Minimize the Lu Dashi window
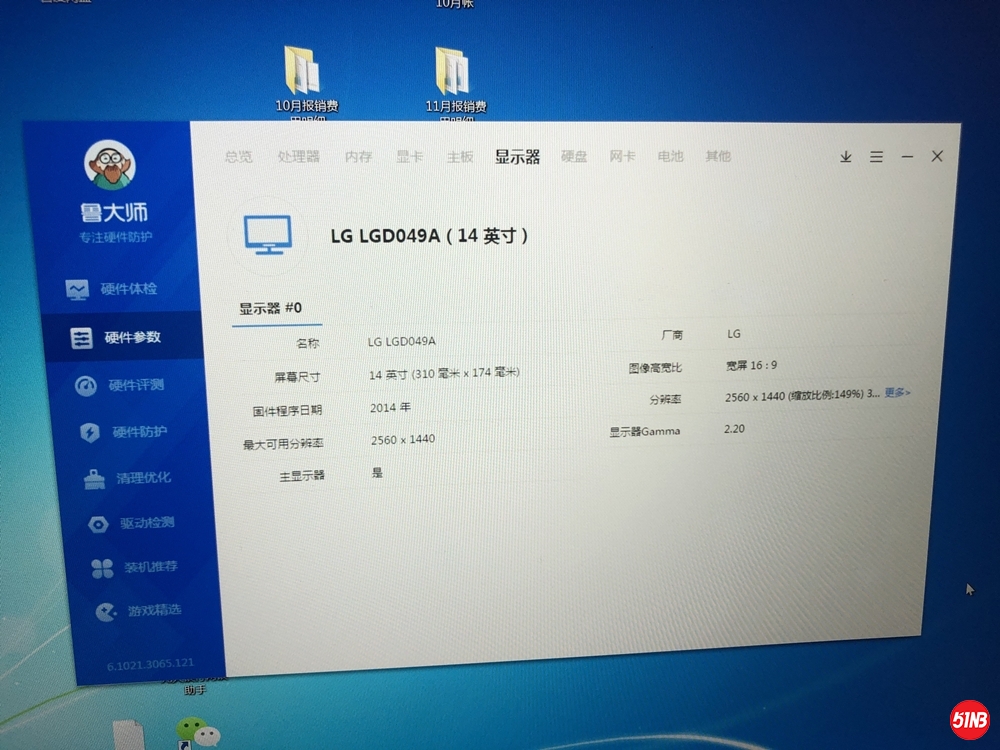1000x750 pixels. click(907, 156)
